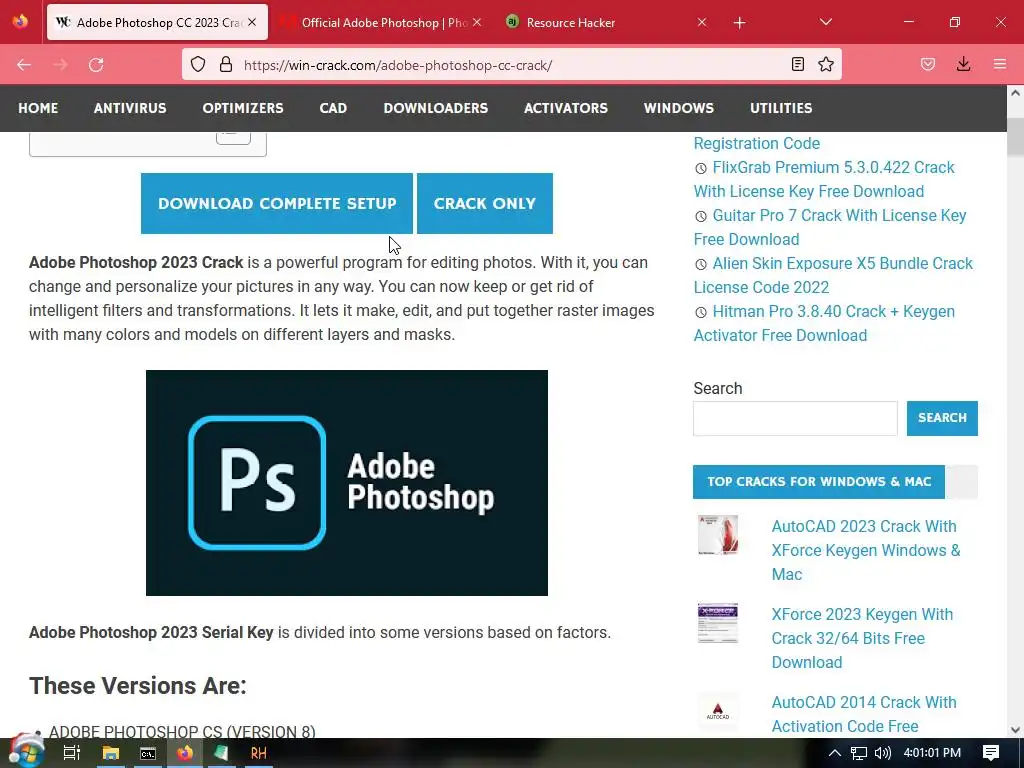Open the FlixGrab Premium 5.3.0.422 Crack link
1024x768 pixels.
824,180
